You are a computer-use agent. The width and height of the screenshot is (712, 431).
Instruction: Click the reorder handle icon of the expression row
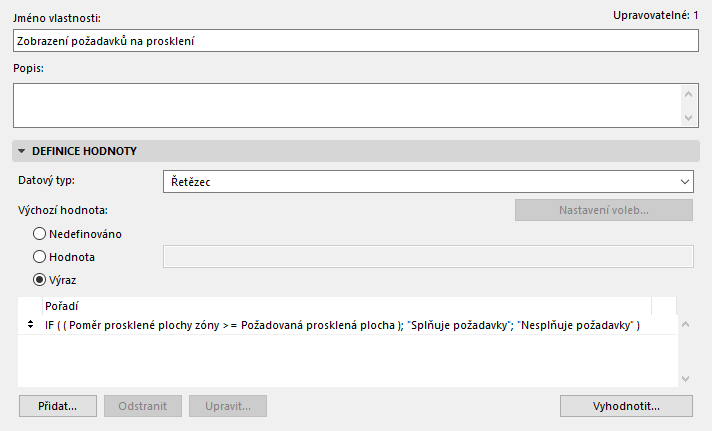tap(27, 326)
